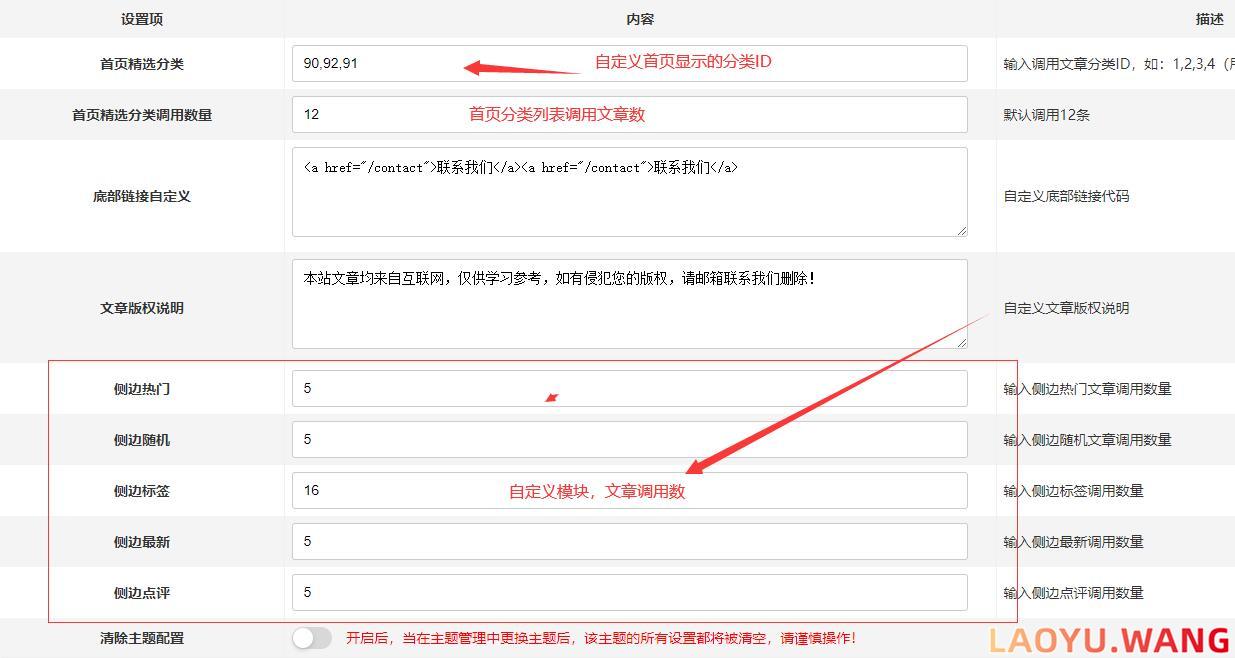The height and width of the screenshot is (658, 1235).
Task: Grab the resize handle of 底部链接自定义 textarea
Action: click(962, 231)
